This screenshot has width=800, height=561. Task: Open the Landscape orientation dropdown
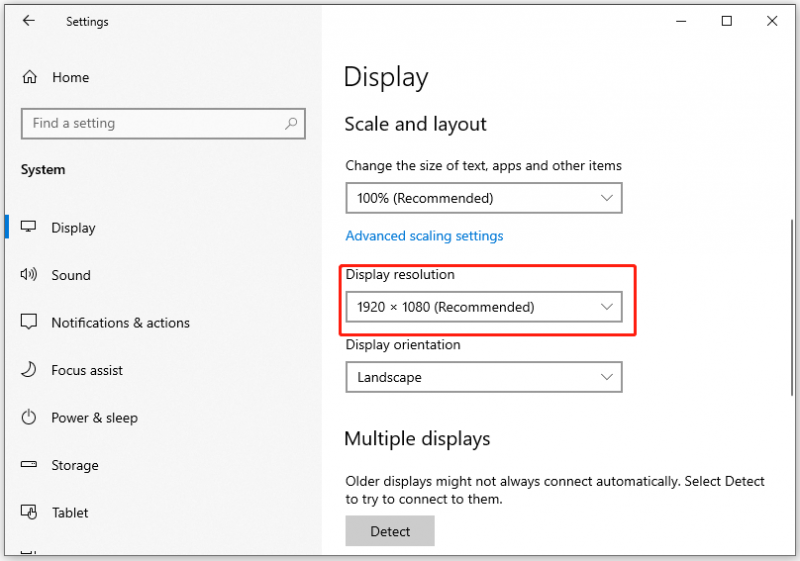(x=484, y=377)
